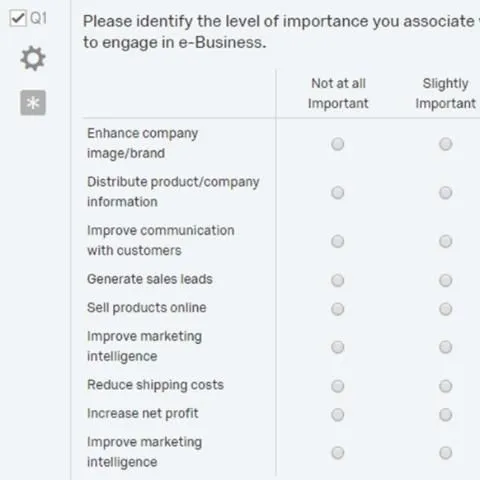Choose Not at all Important for Increase net profit
480x480 pixels.
337,415
